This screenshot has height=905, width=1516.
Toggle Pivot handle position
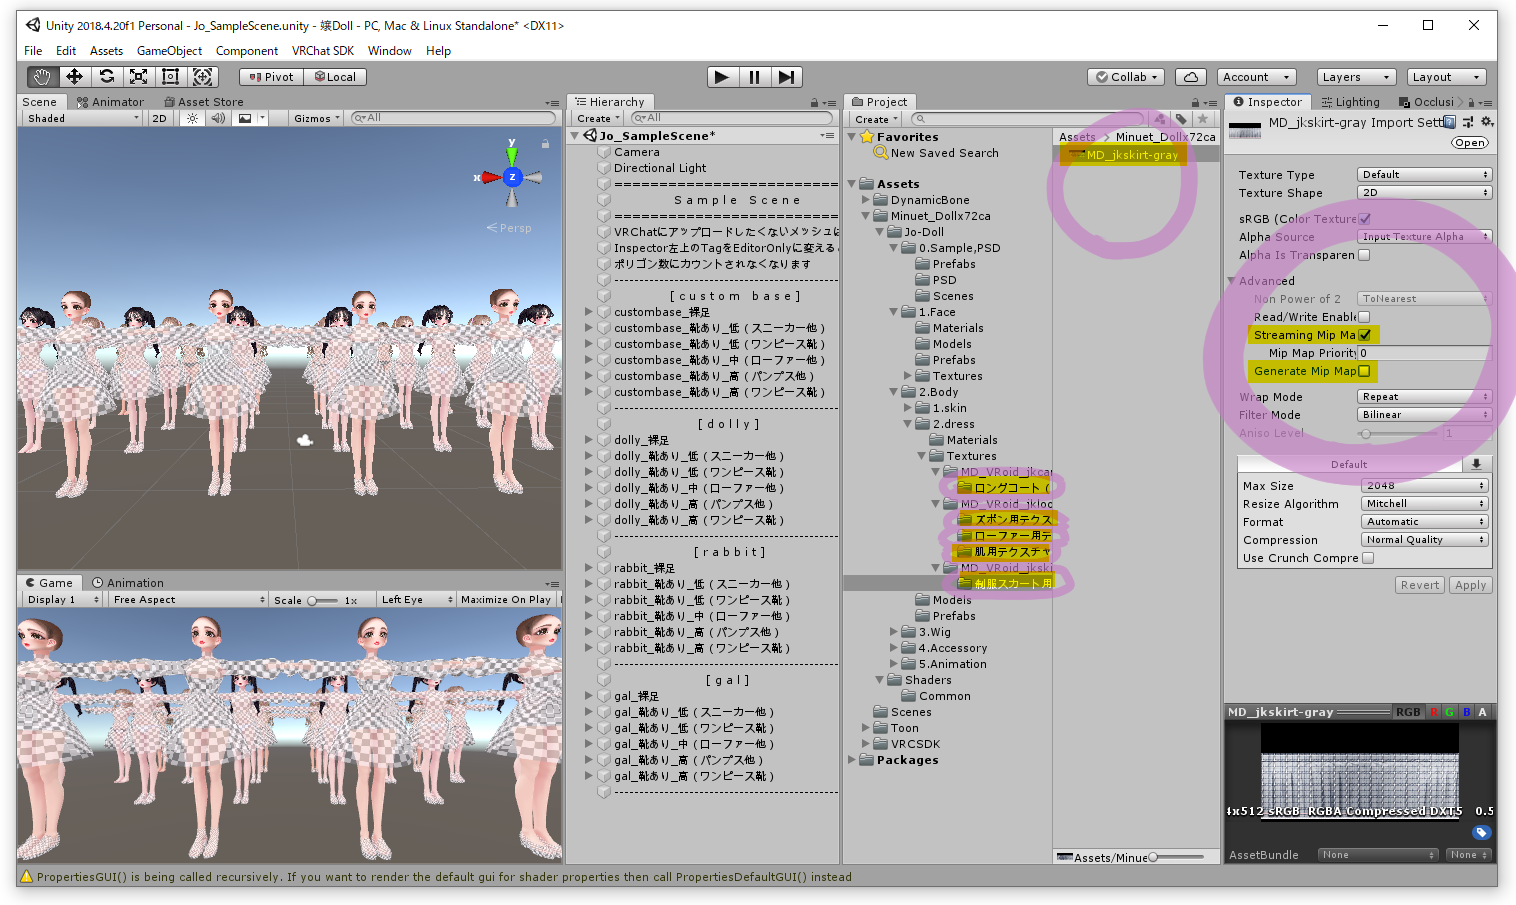[x=271, y=77]
